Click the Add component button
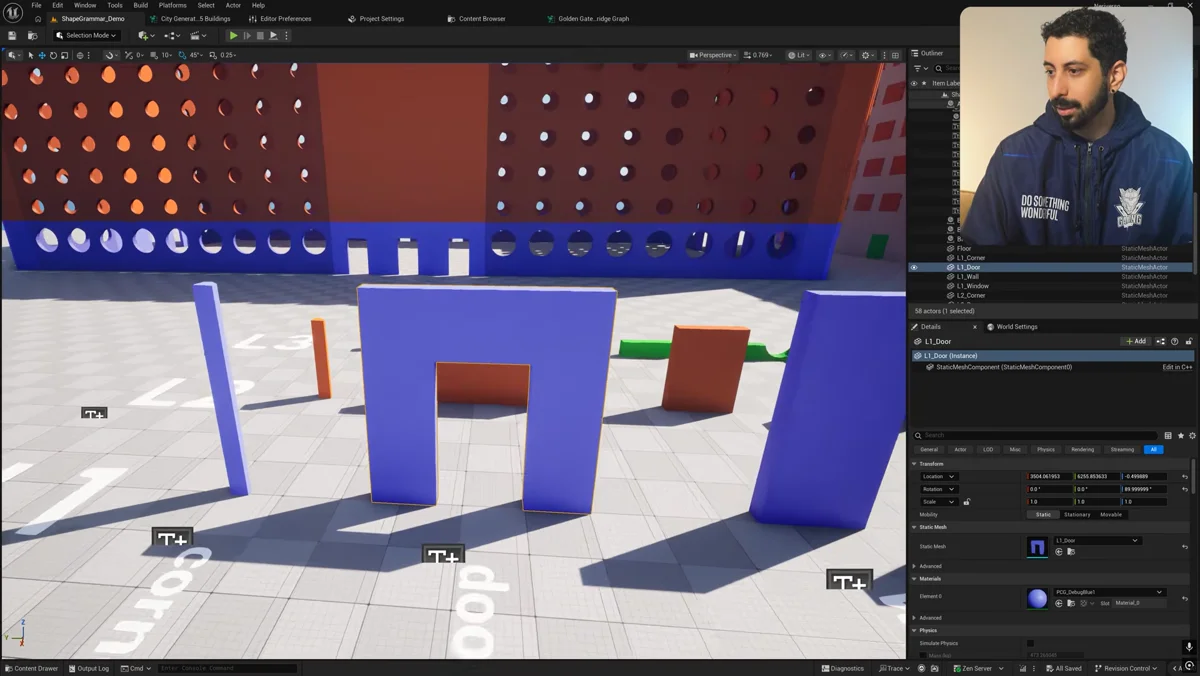Image resolution: width=1200 pixels, height=676 pixels. tap(1136, 341)
